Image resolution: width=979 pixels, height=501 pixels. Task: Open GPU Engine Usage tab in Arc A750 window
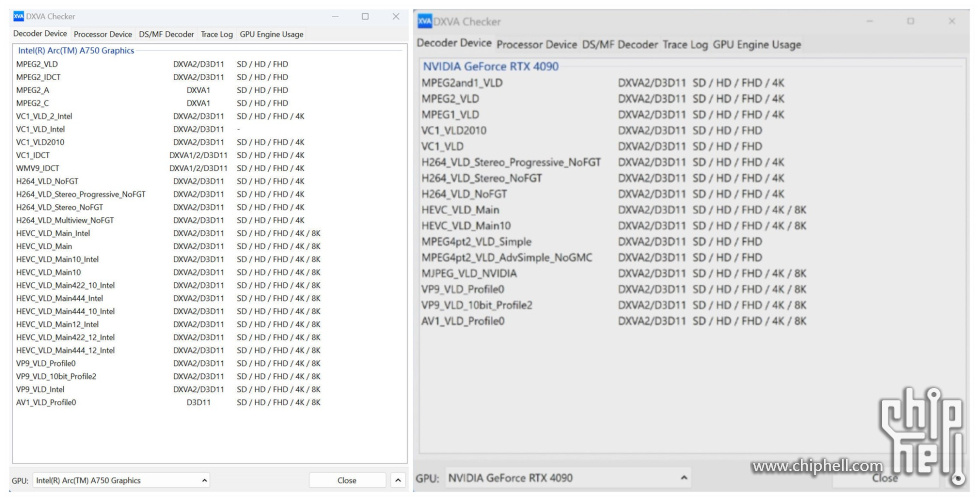(272, 34)
